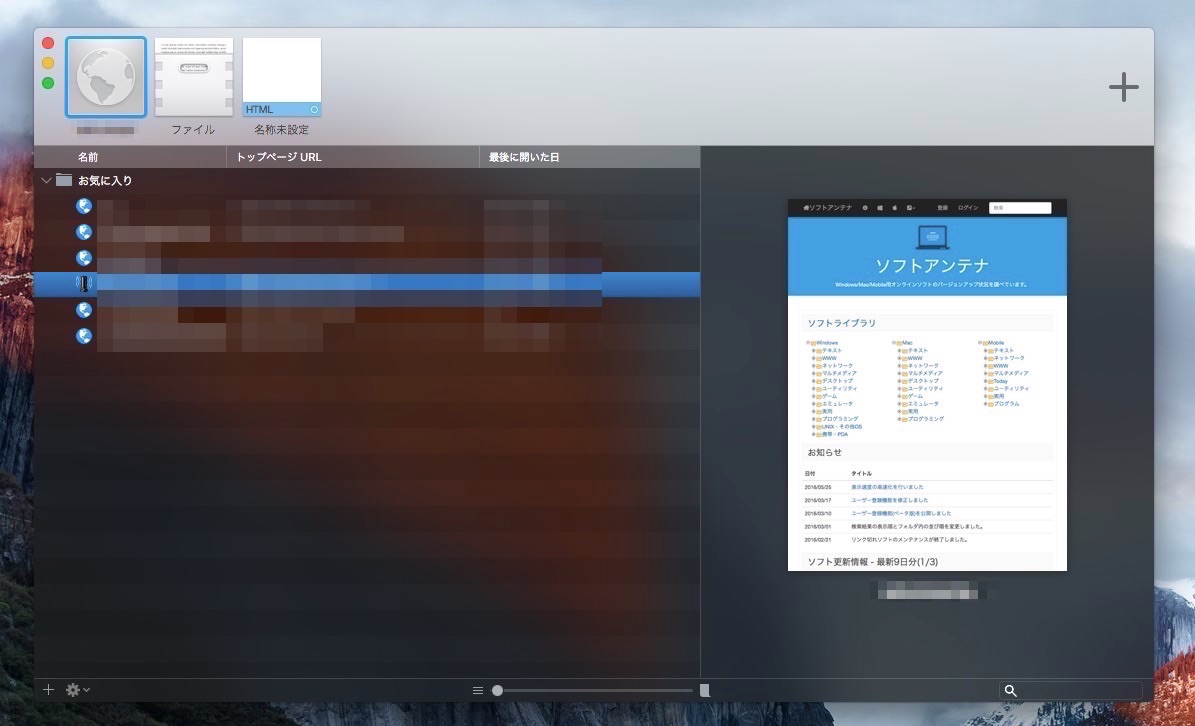
Task: Zoom the window with the green button
Action: click(48, 83)
